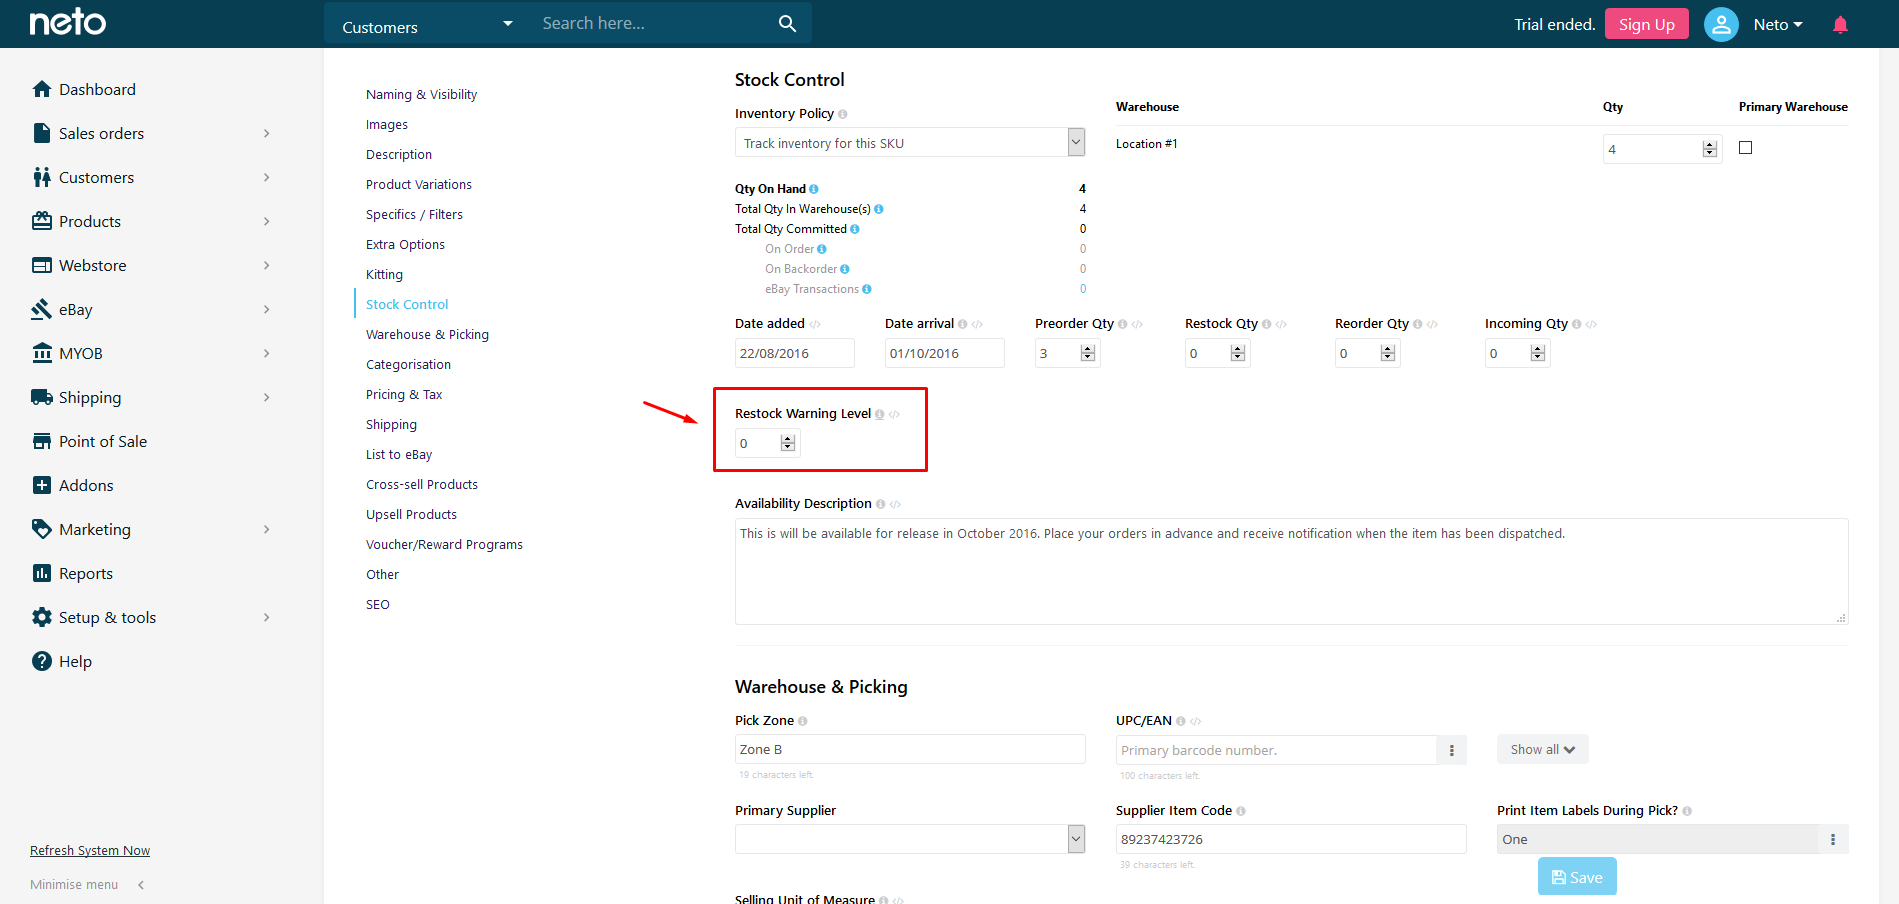Increase Restock Warning Level using the stepper
Screen dimensions: 1899x904
pos(789,437)
